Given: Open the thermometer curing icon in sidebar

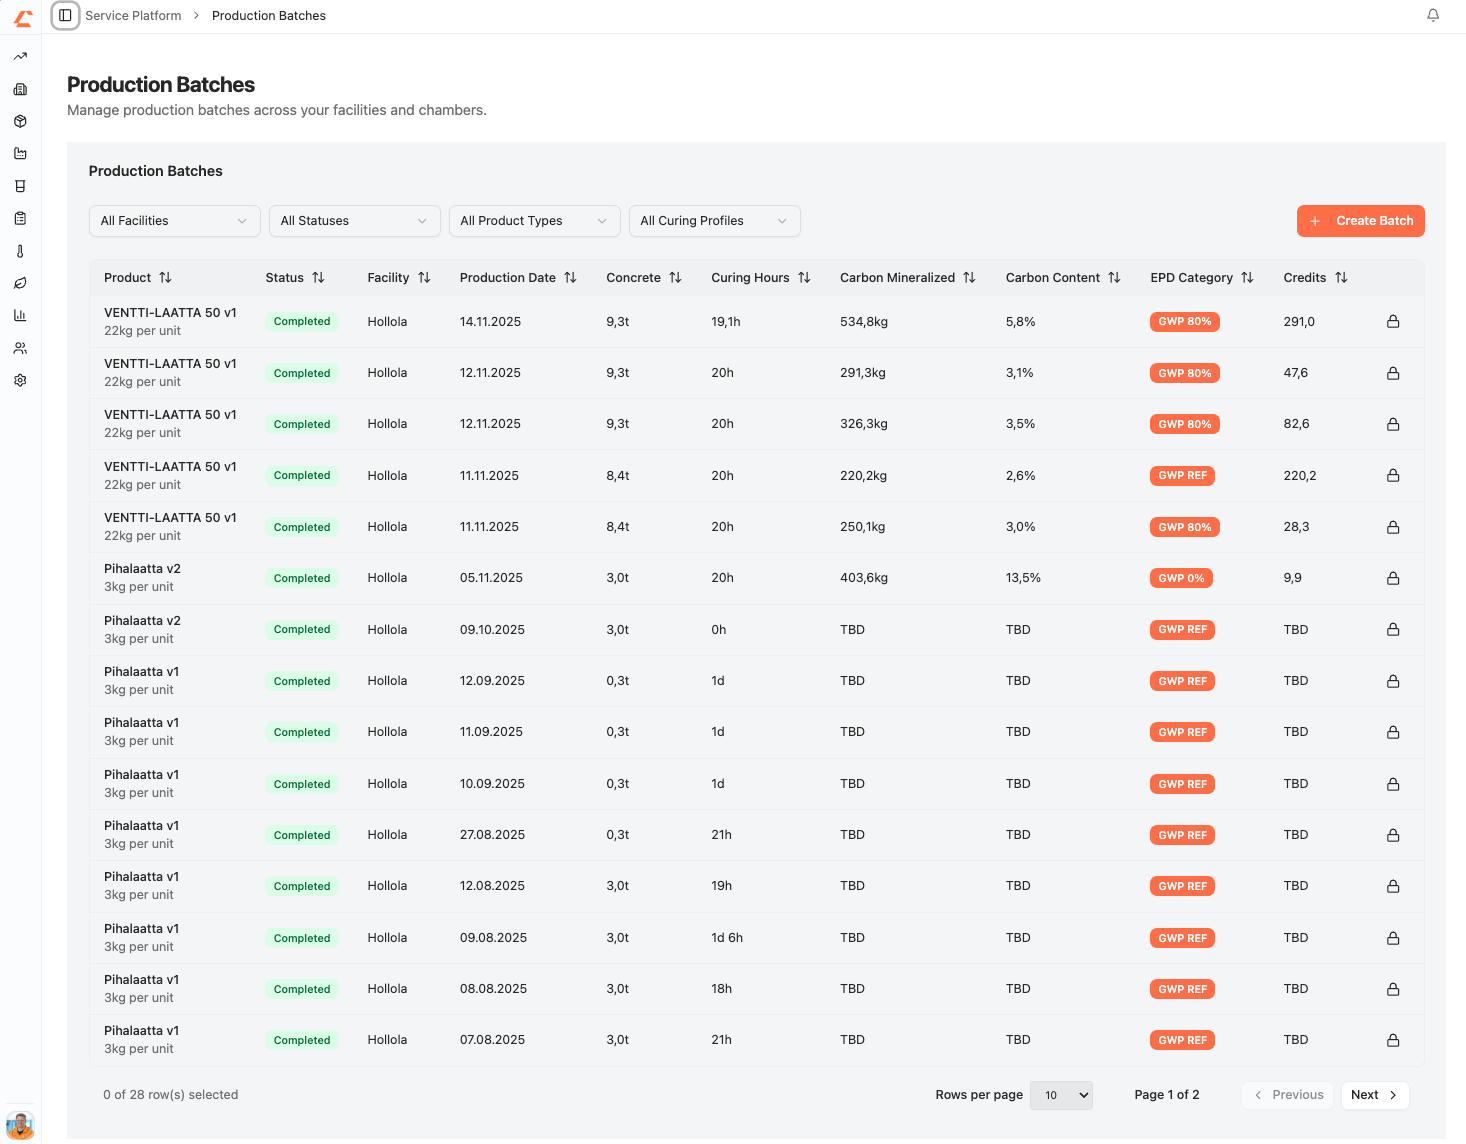Looking at the screenshot, I should coord(20,250).
